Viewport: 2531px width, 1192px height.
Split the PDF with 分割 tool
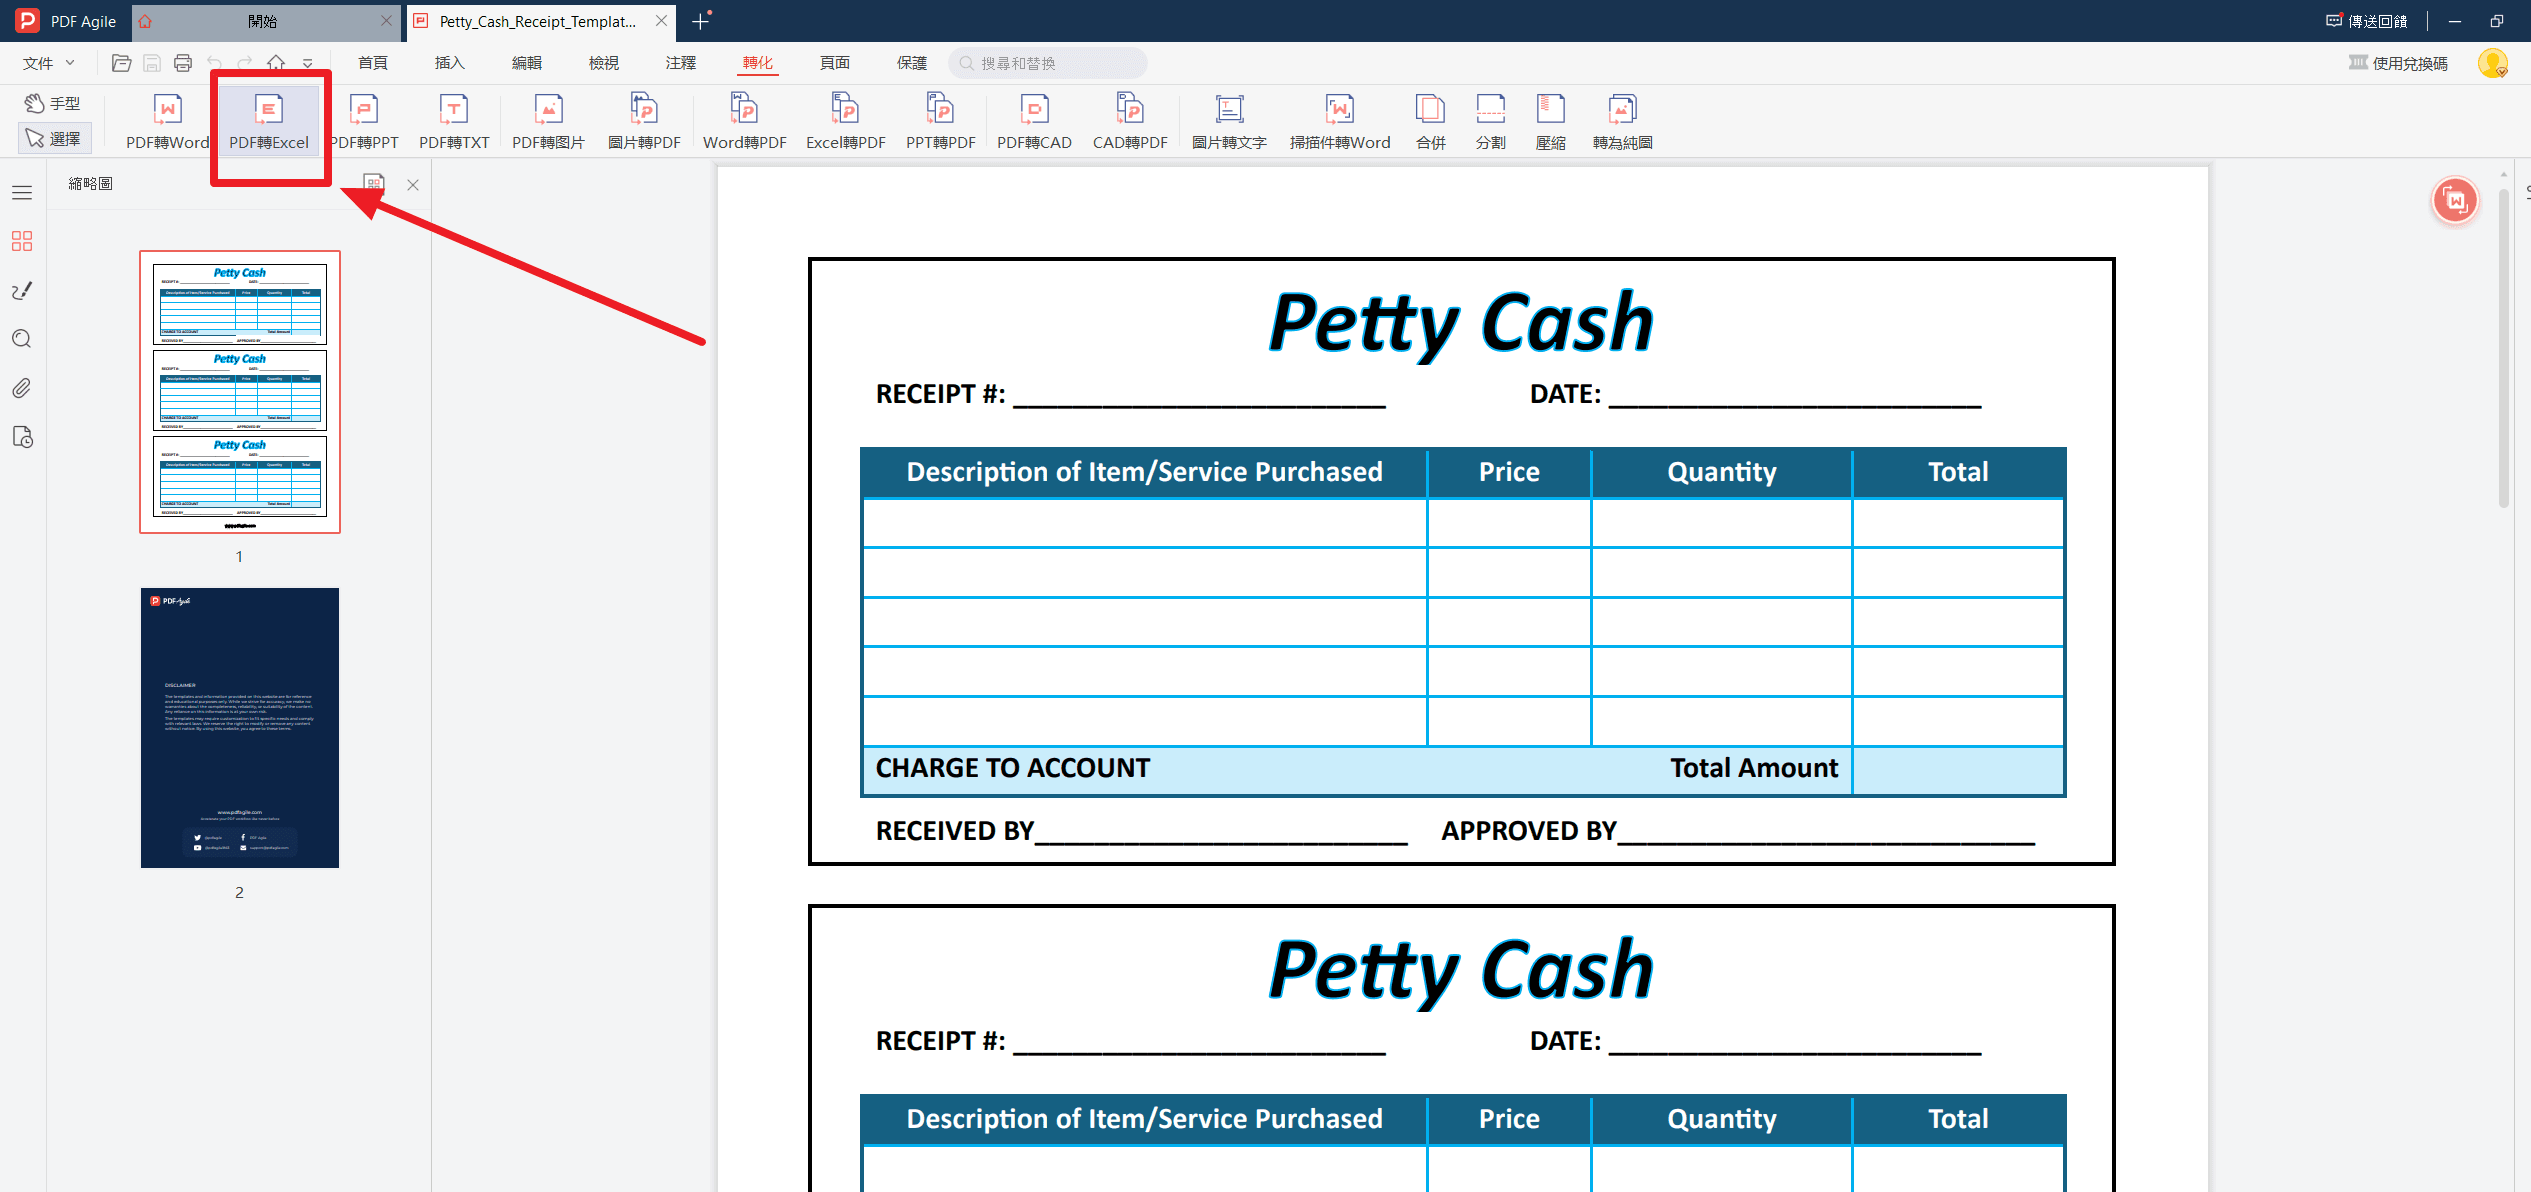[x=1491, y=122]
